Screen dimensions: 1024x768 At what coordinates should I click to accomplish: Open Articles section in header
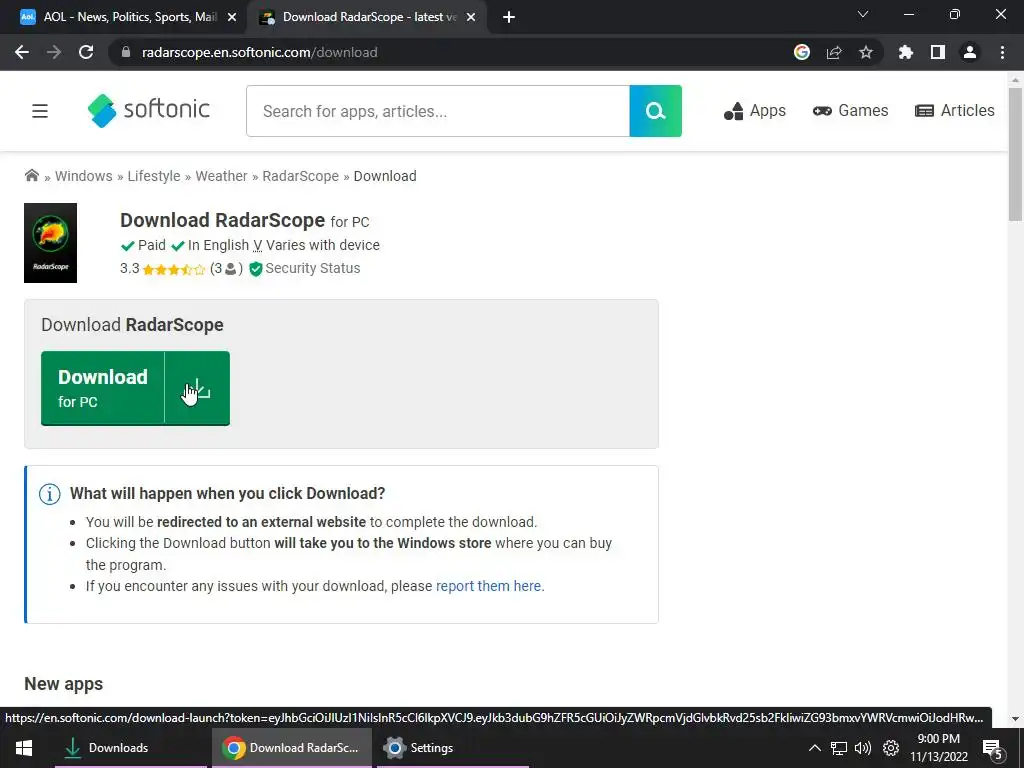coord(955,111)
